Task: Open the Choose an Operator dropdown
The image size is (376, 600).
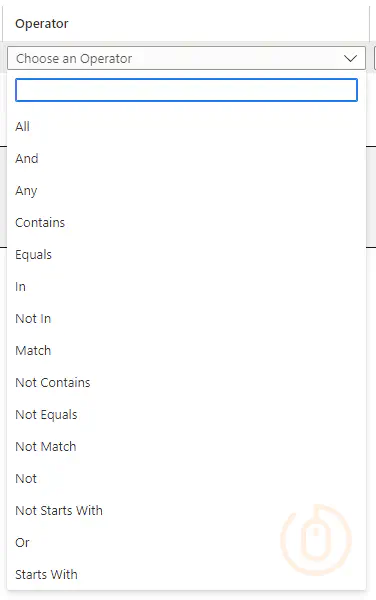Action: pyautogui.click(x=186, y=58)
